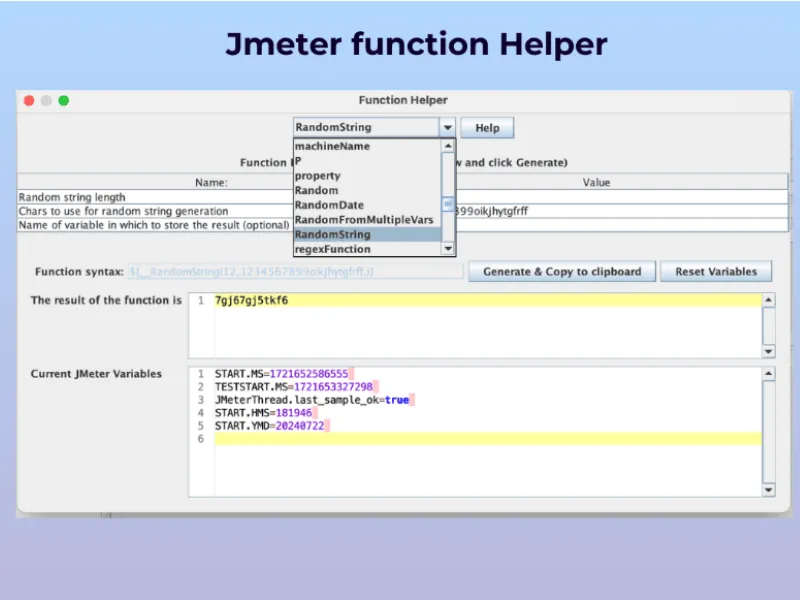This screenshot has width=800, height=600.
Task: Click the Random string length row
Action: [155, 197]
